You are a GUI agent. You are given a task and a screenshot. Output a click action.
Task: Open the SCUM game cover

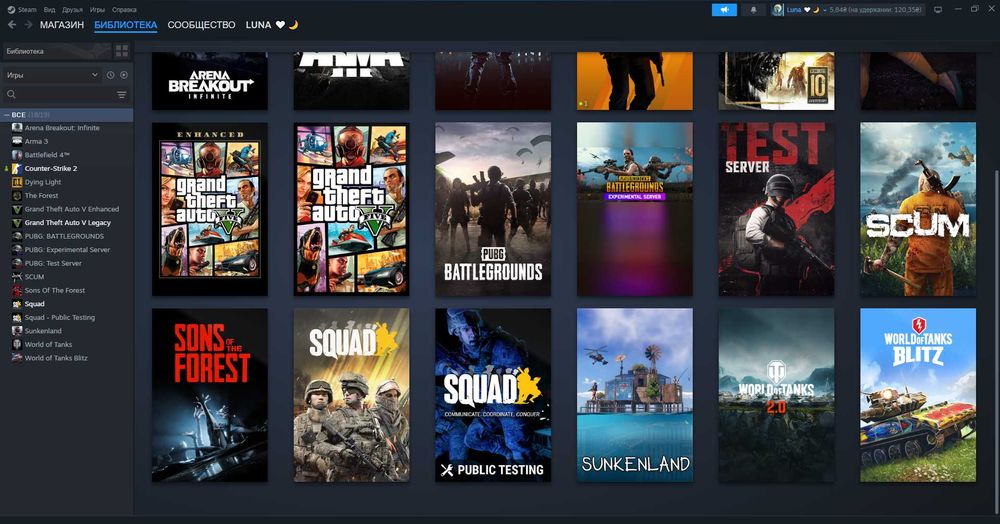click(918, 209)
